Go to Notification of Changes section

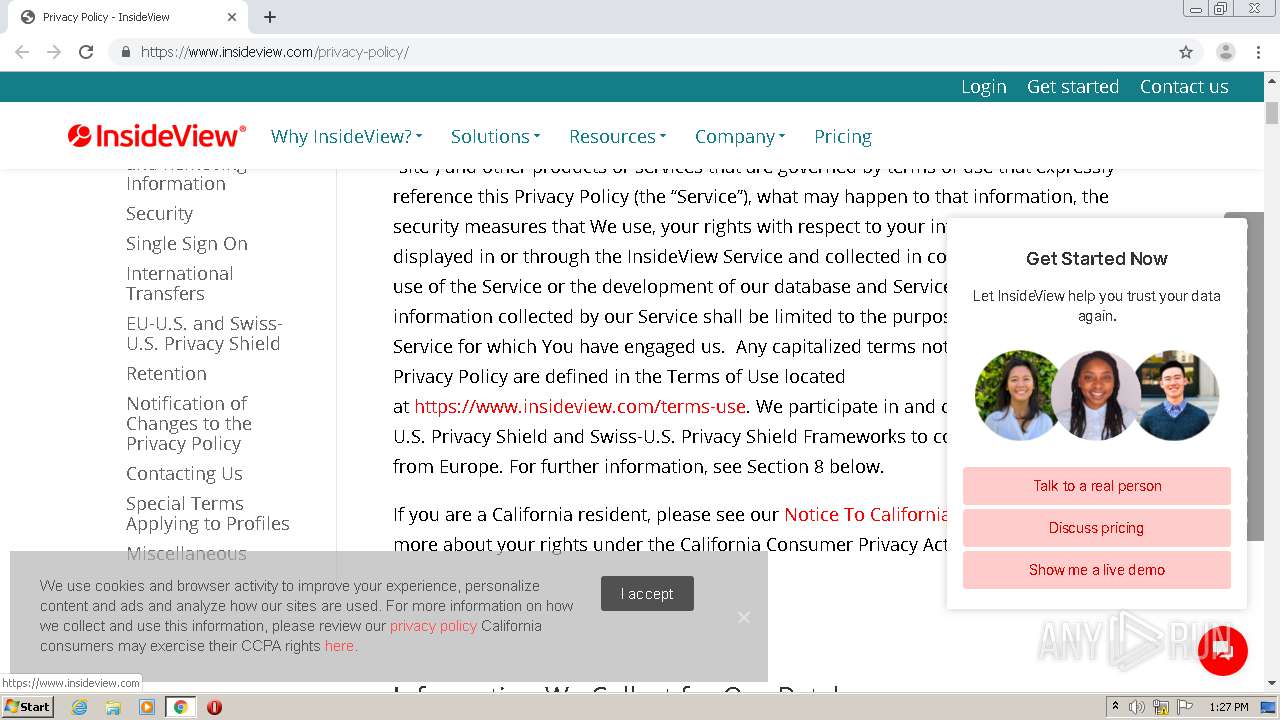(188, 423)
